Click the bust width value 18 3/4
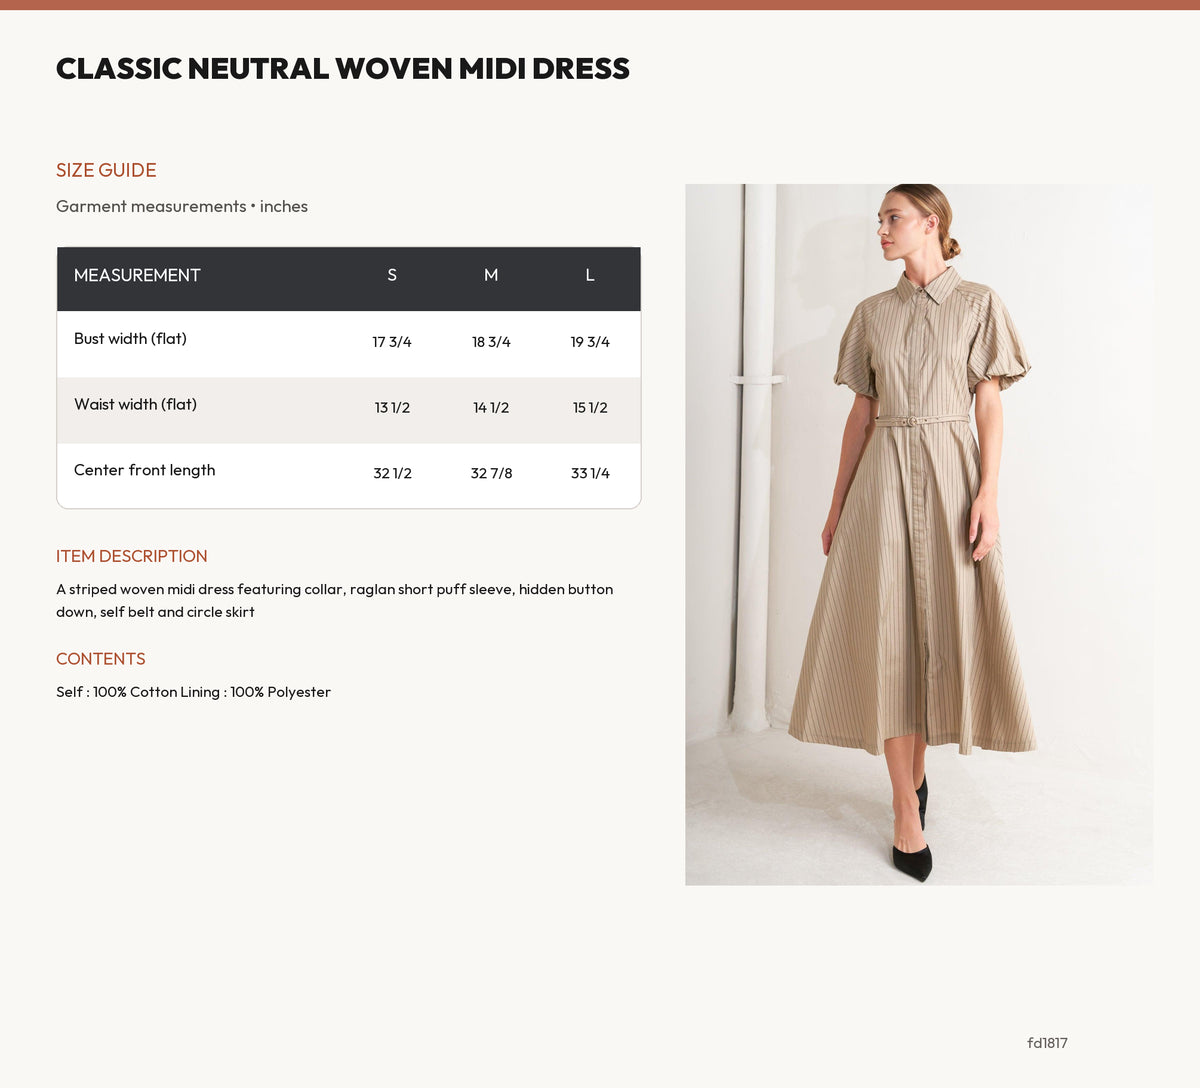The width and height of the screenshot is (1200, 1088). tap(491, 342)
